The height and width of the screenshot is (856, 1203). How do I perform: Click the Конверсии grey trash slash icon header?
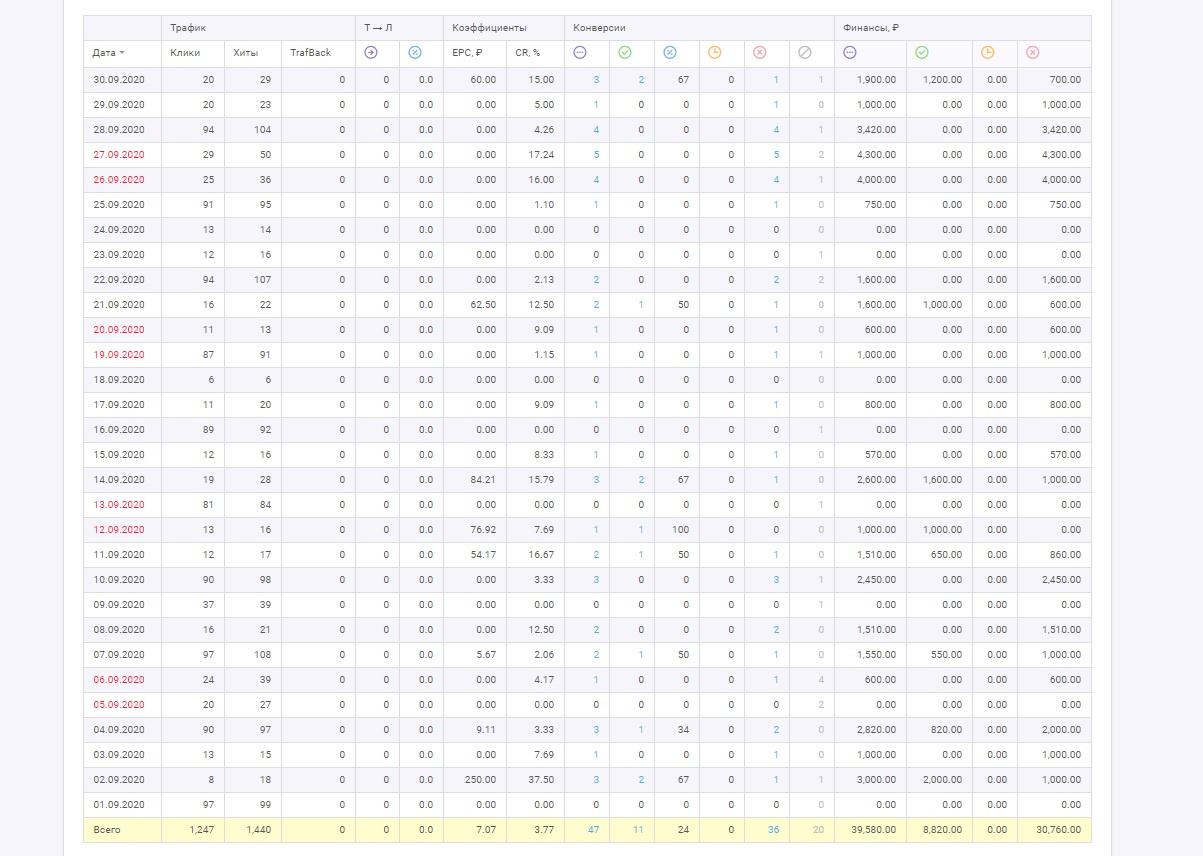[805, 52]
